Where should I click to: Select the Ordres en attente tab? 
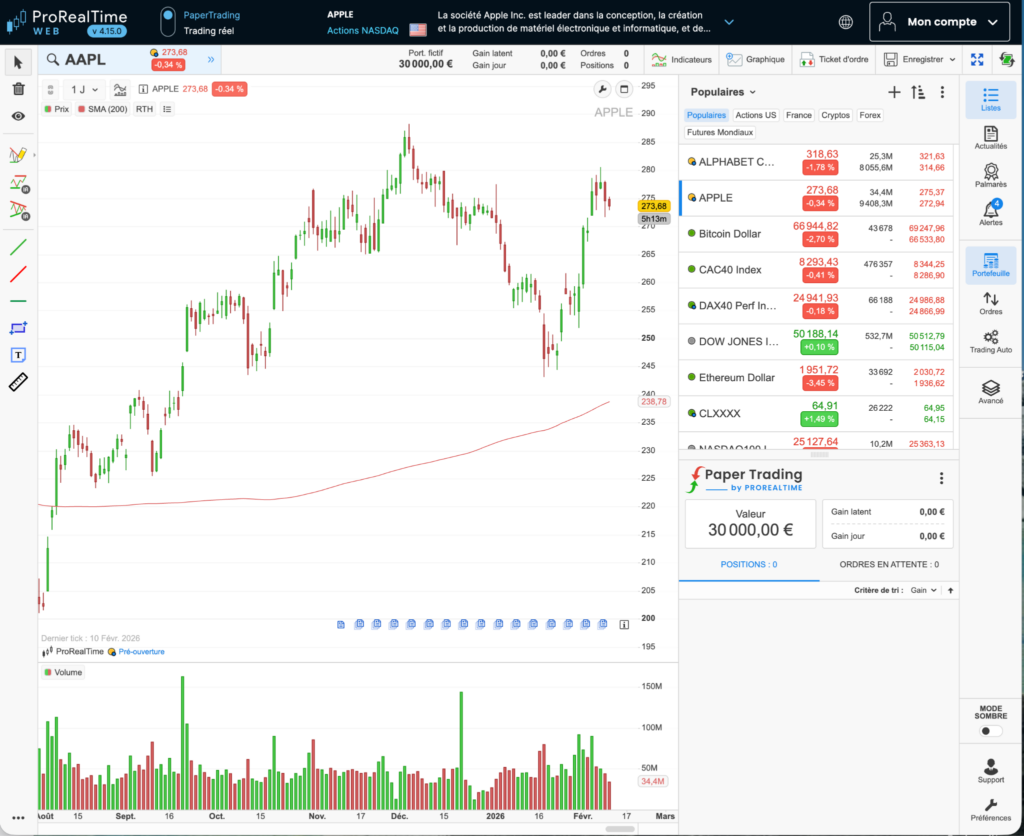coord(889,564)
